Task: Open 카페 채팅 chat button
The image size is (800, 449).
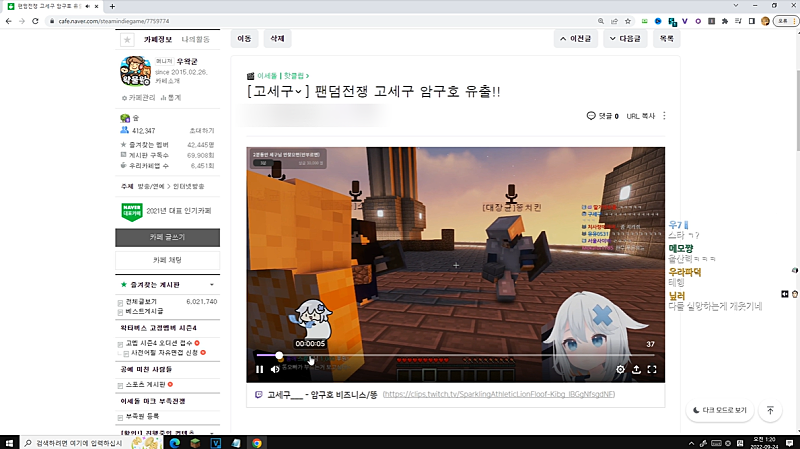Action: [x=167, y=260]
